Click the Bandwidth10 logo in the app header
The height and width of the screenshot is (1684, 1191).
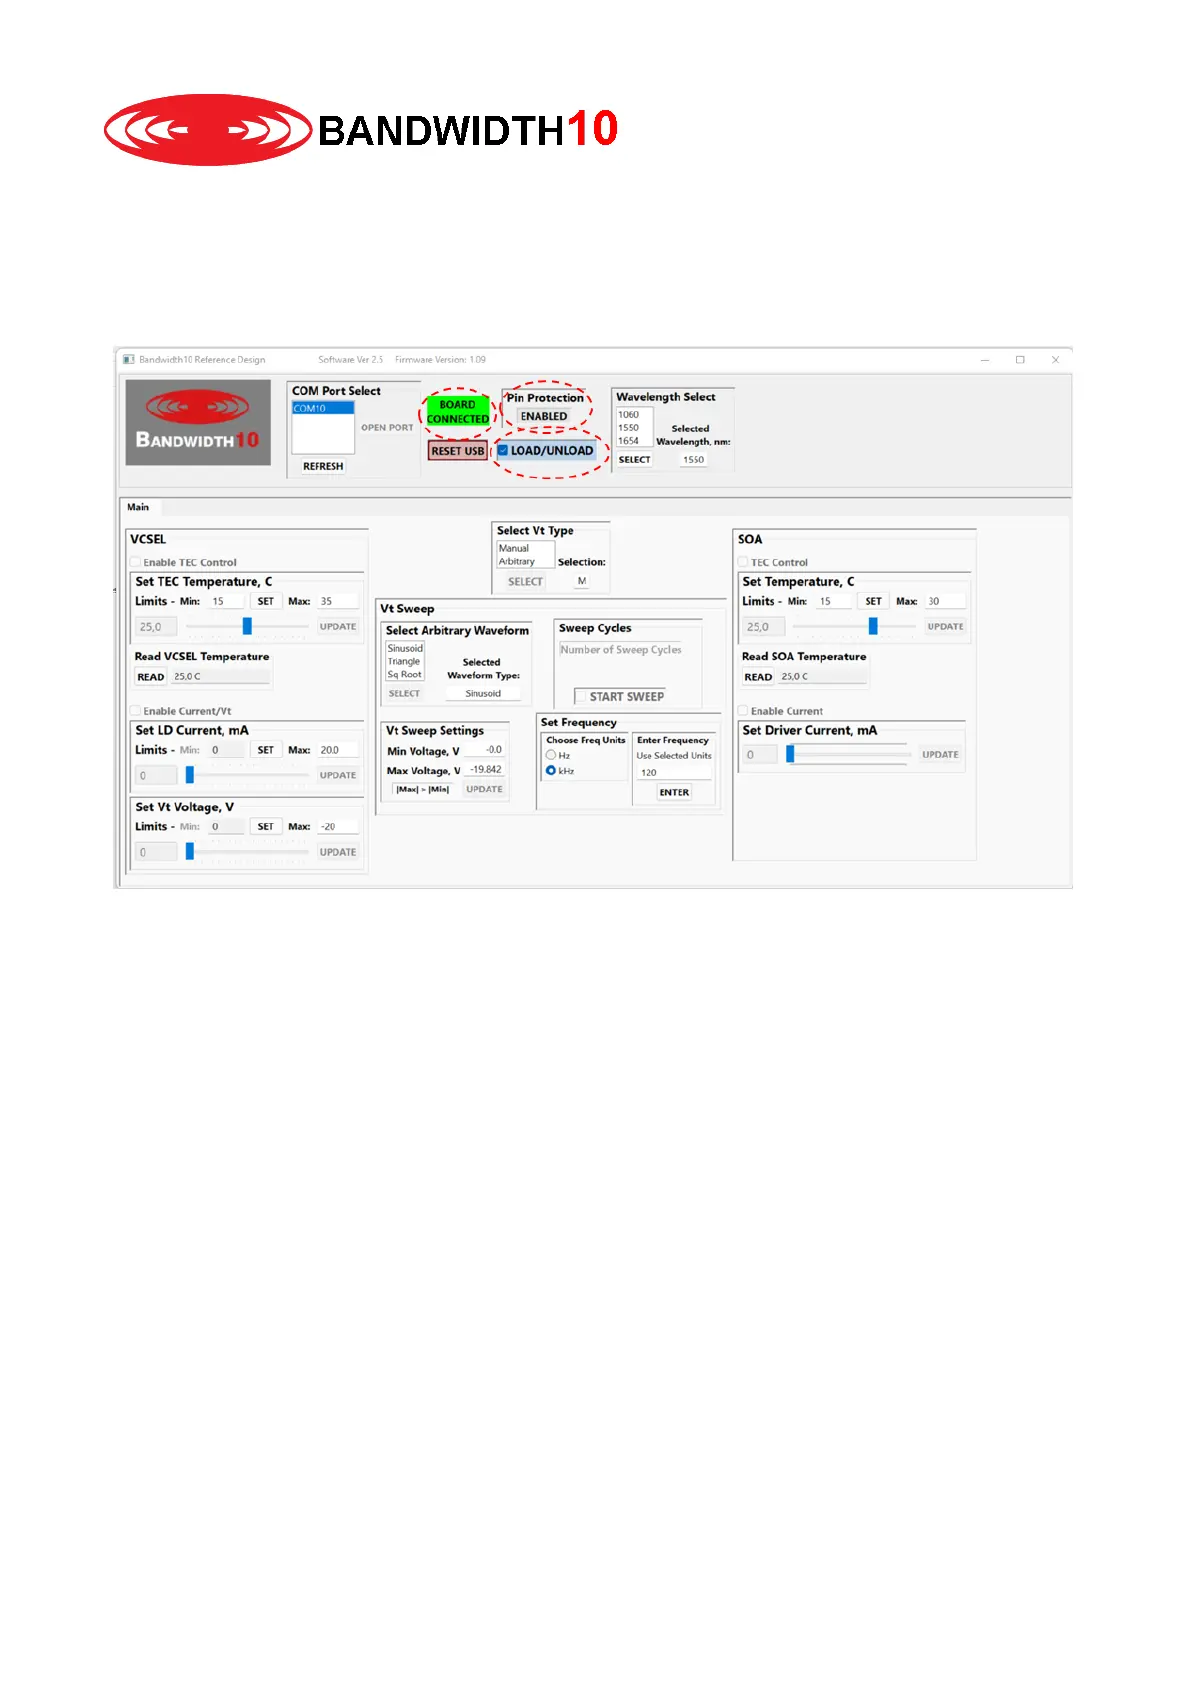[198, 422]
